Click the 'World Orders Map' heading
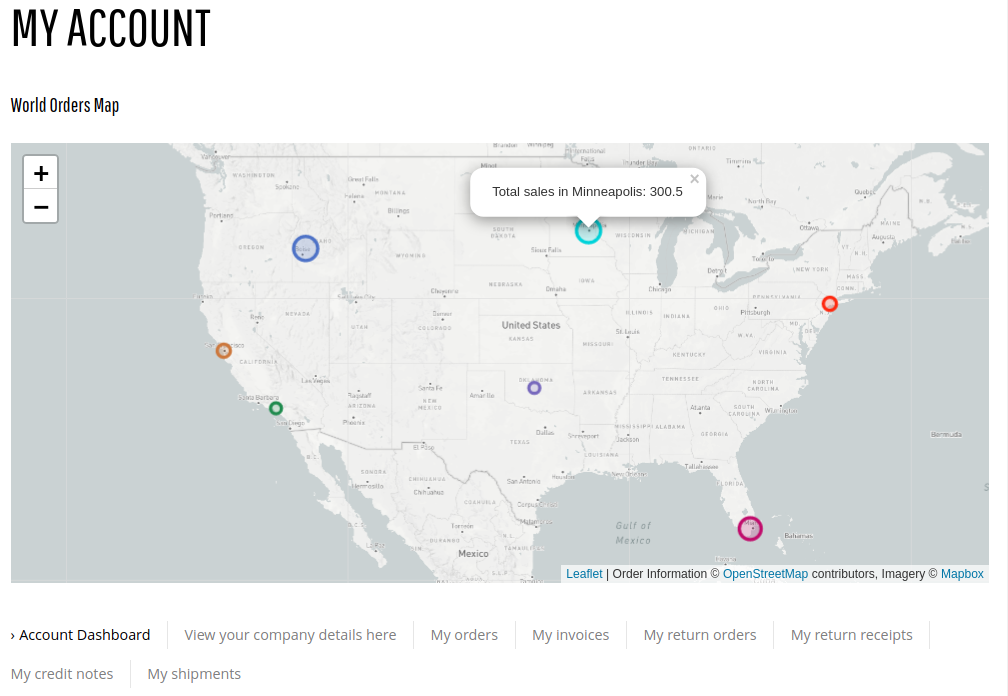Viewport: 1008px width, 696px height. 65,105
